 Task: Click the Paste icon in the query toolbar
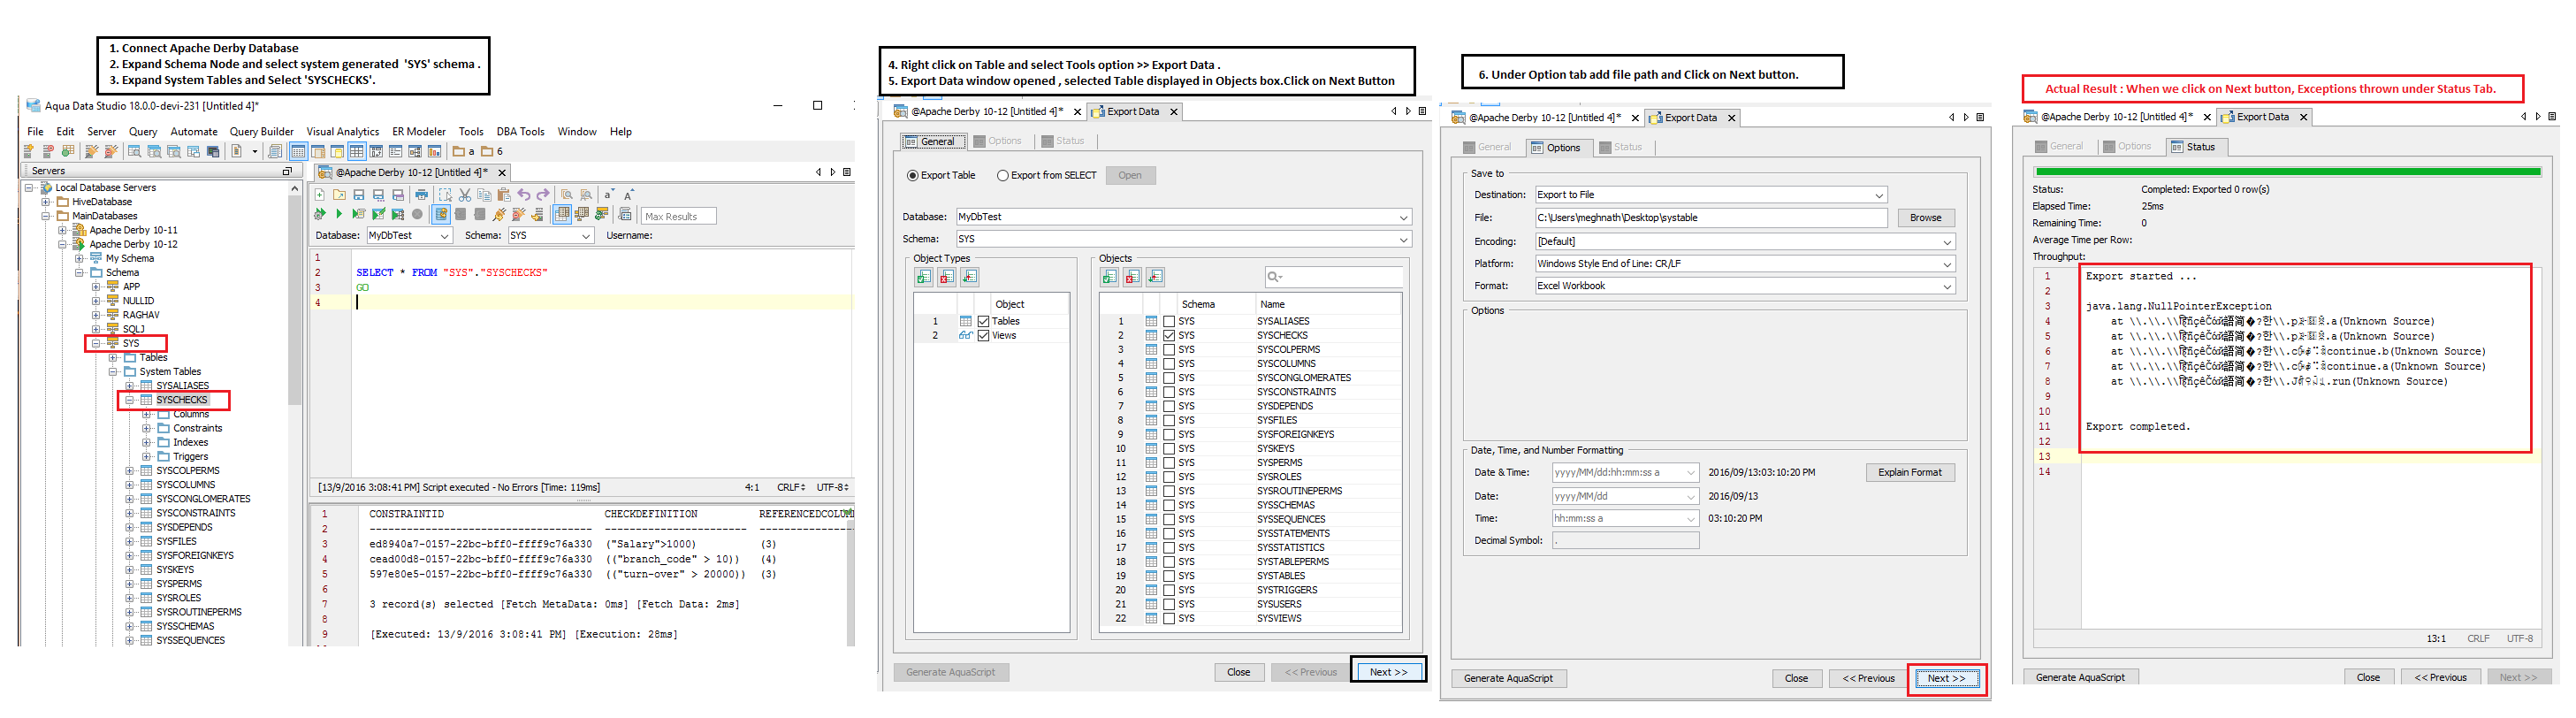[x=505, y=195]
